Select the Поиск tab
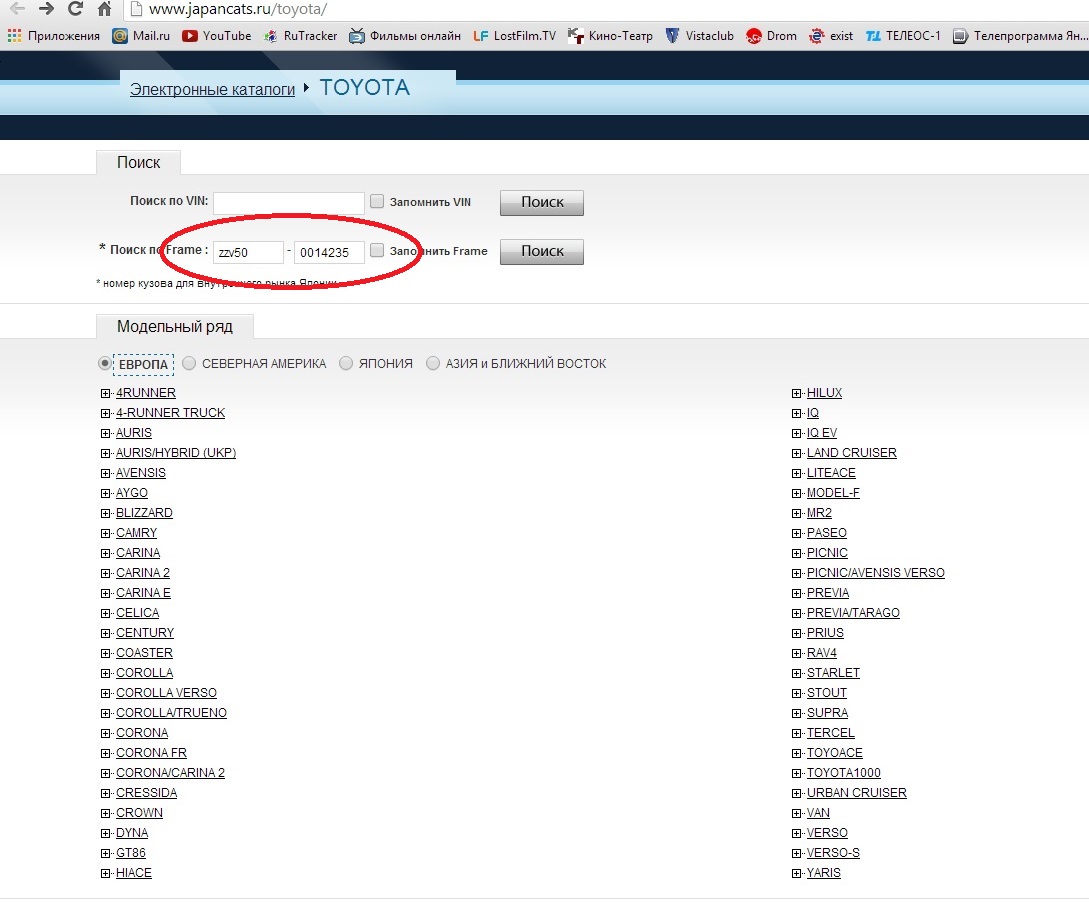1089x902 pixels. [x=138, y=163]
